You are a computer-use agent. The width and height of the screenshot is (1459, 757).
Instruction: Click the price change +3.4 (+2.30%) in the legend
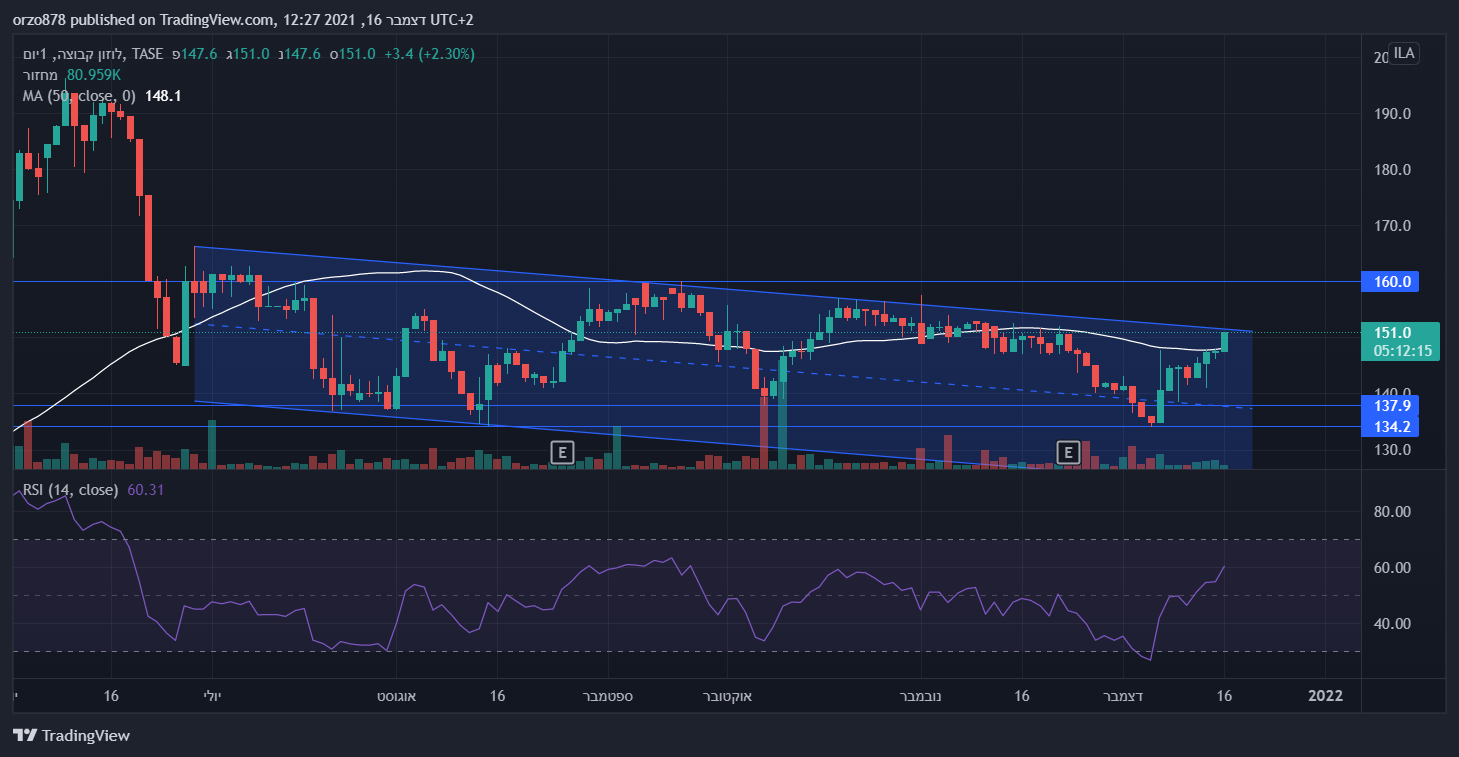tap(431, 54)
